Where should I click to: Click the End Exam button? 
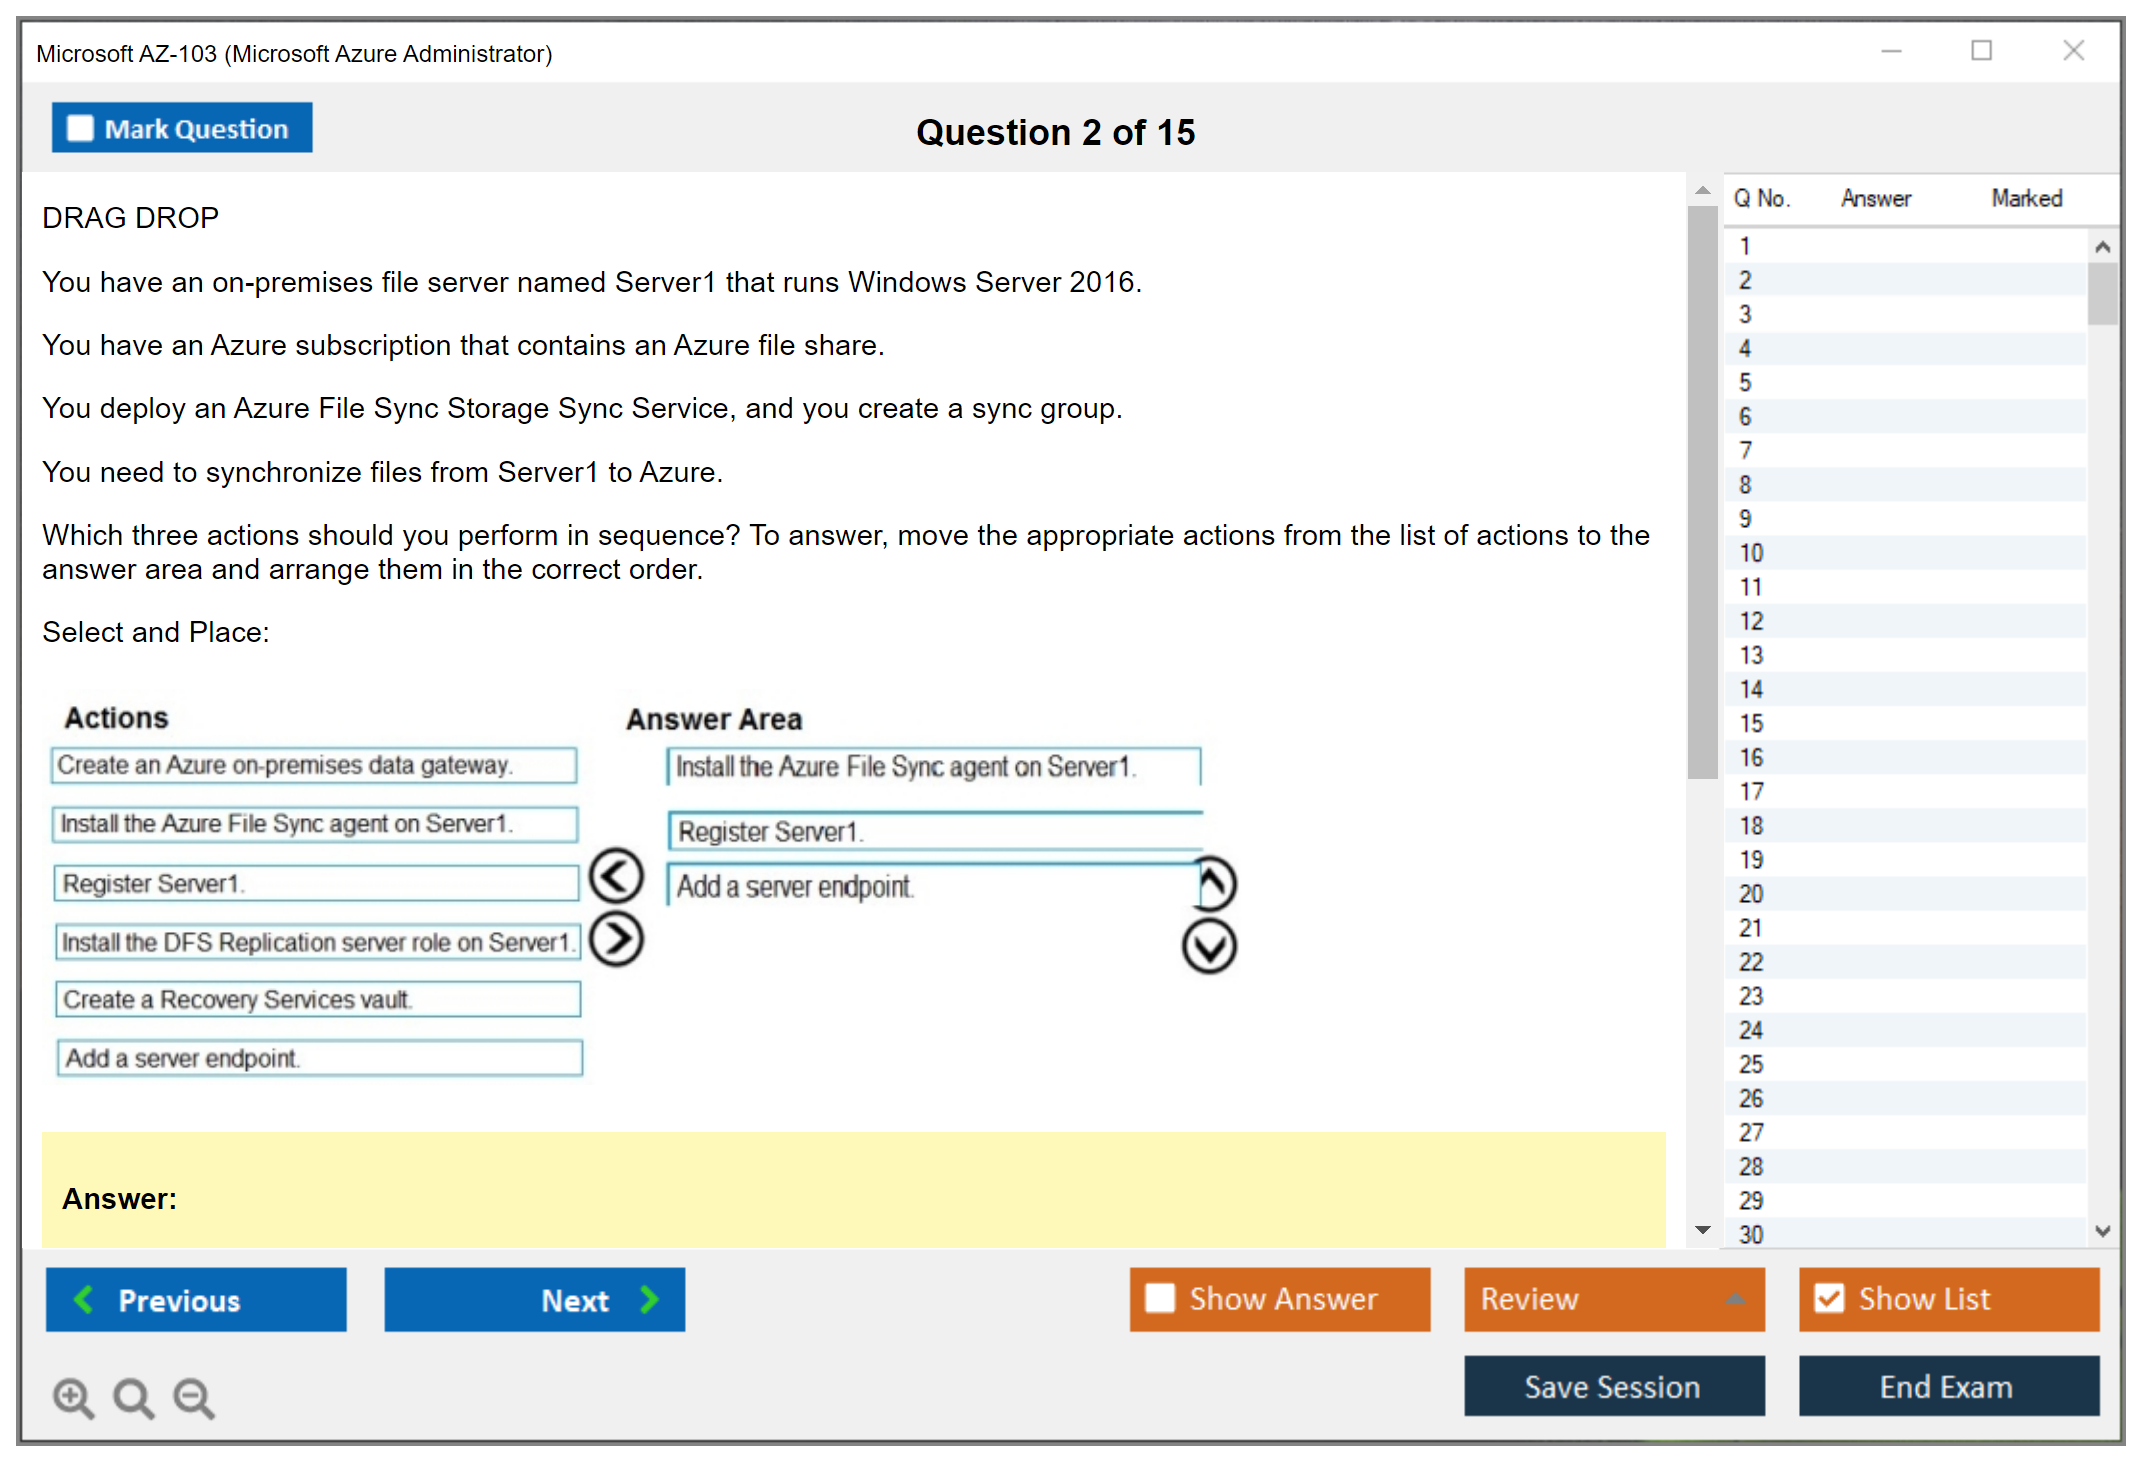click(x=1948, y=1386)
